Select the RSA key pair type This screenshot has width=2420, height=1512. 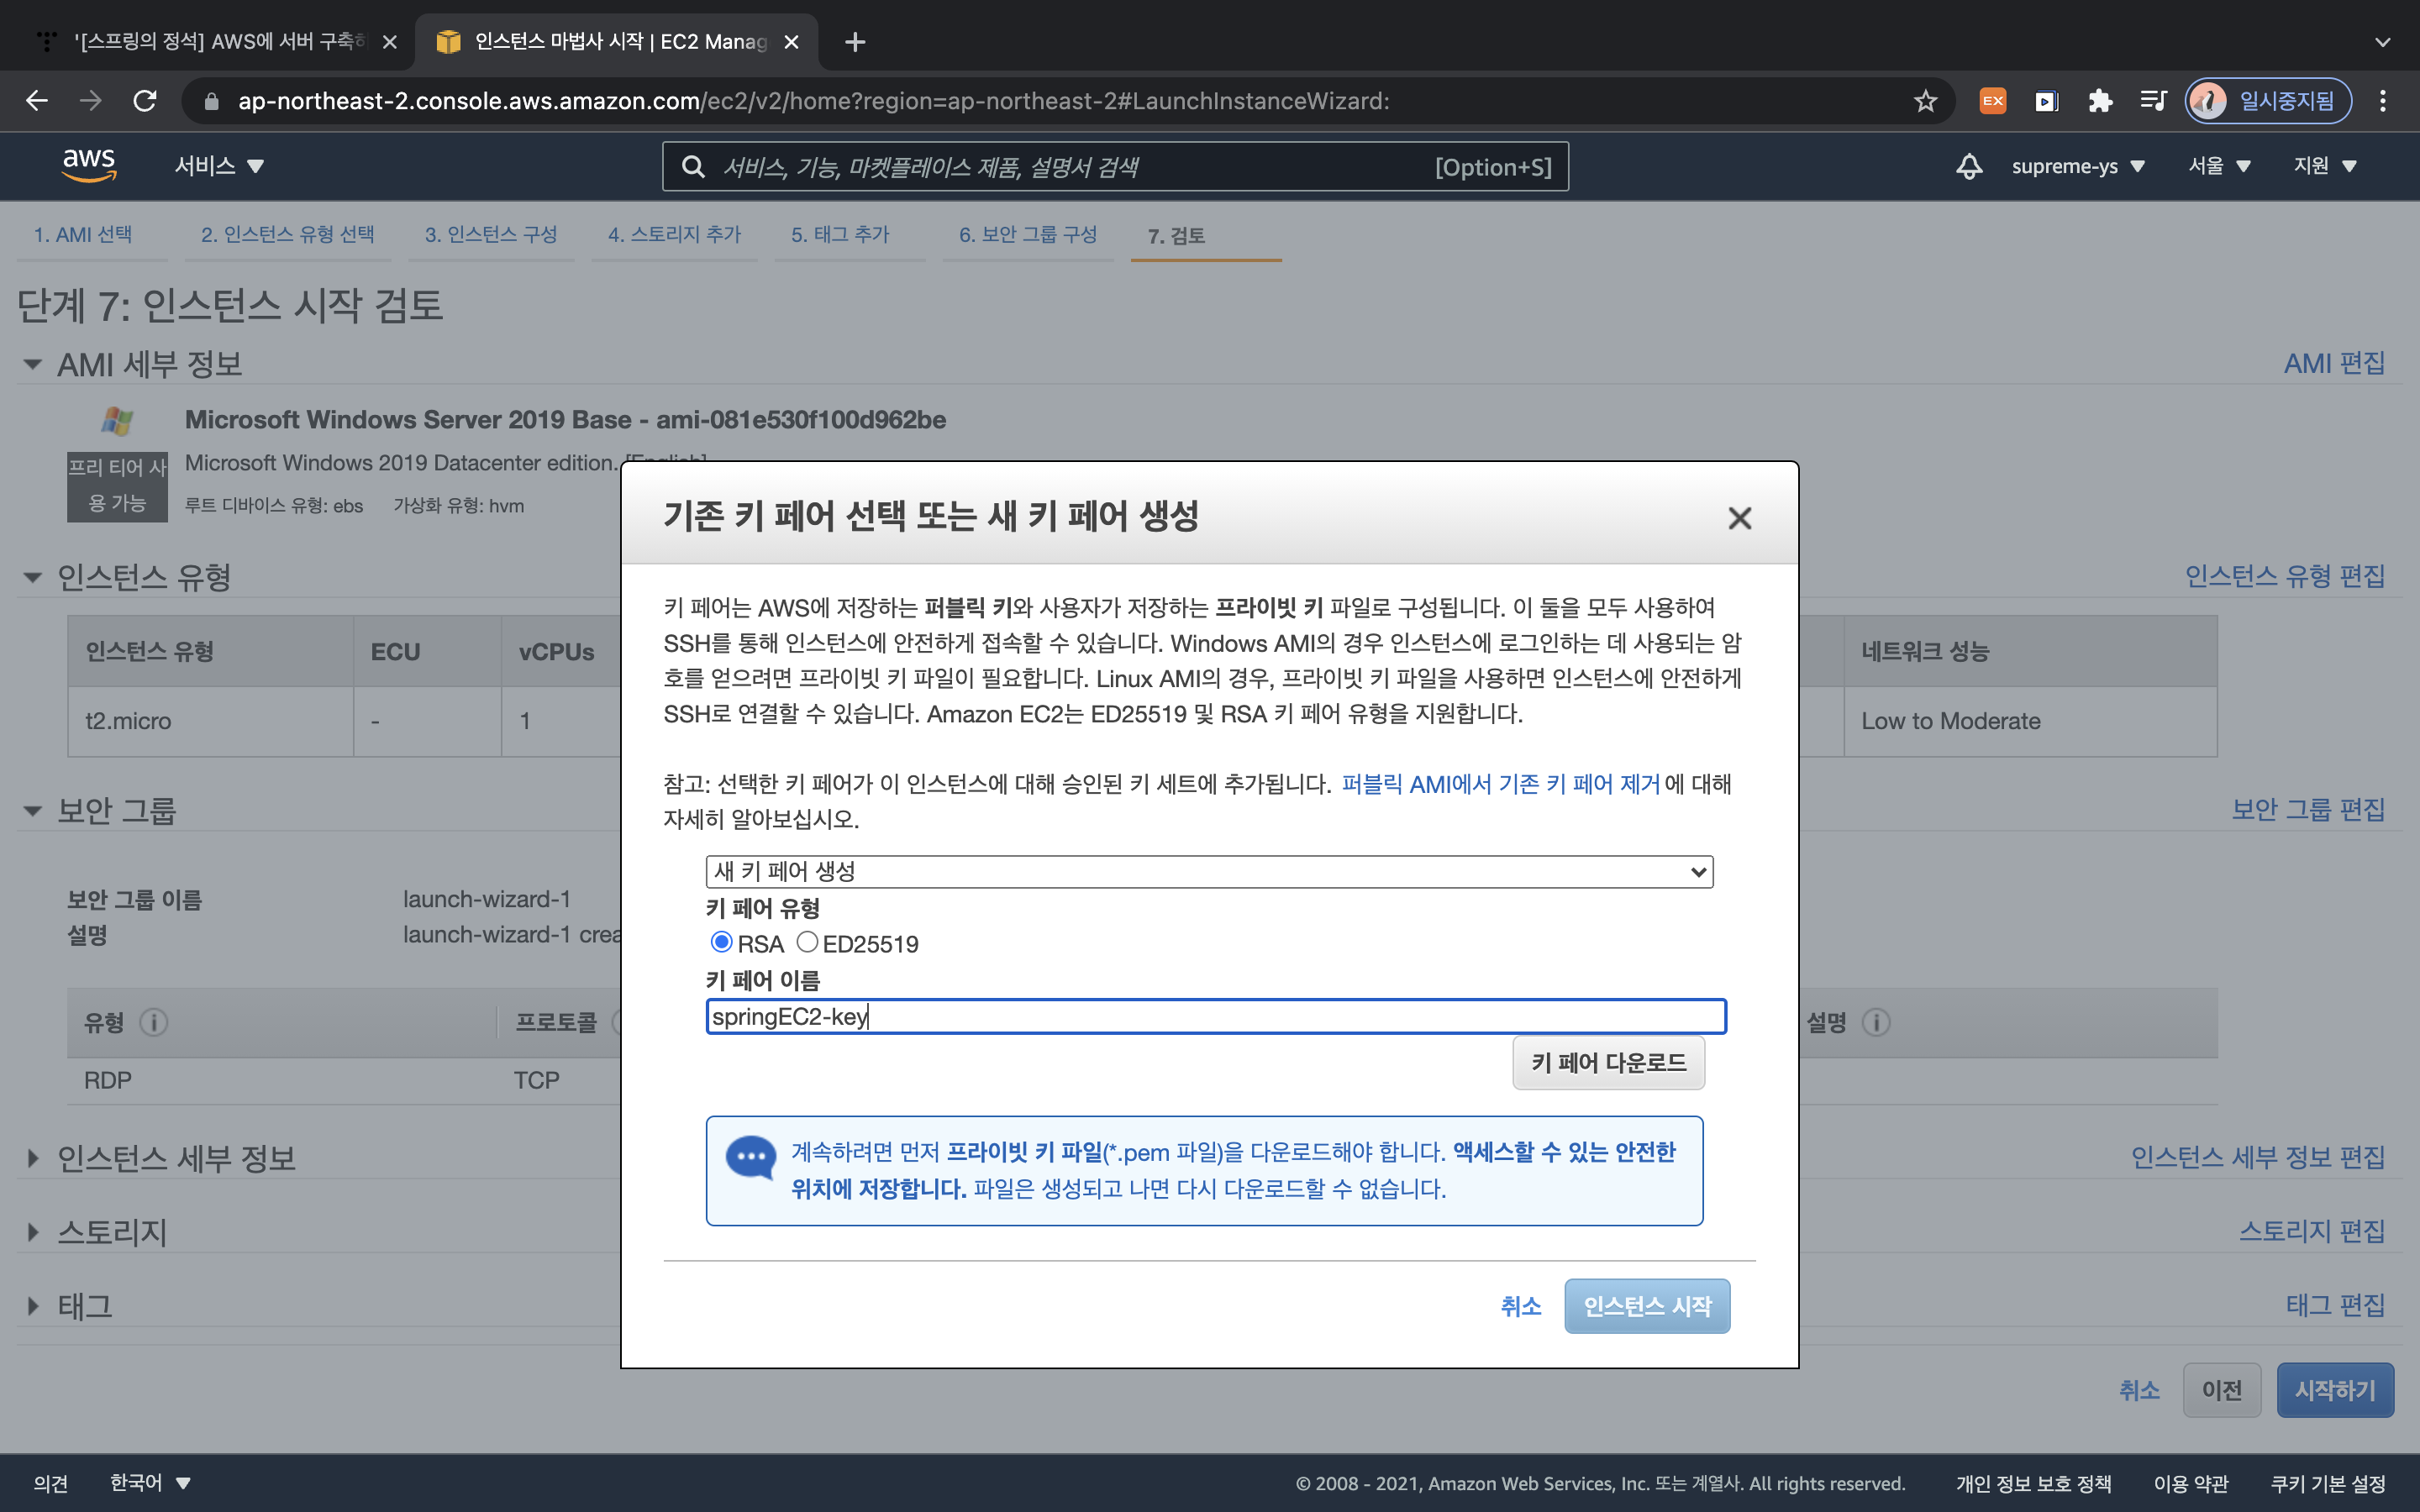(x=721, y=942)
